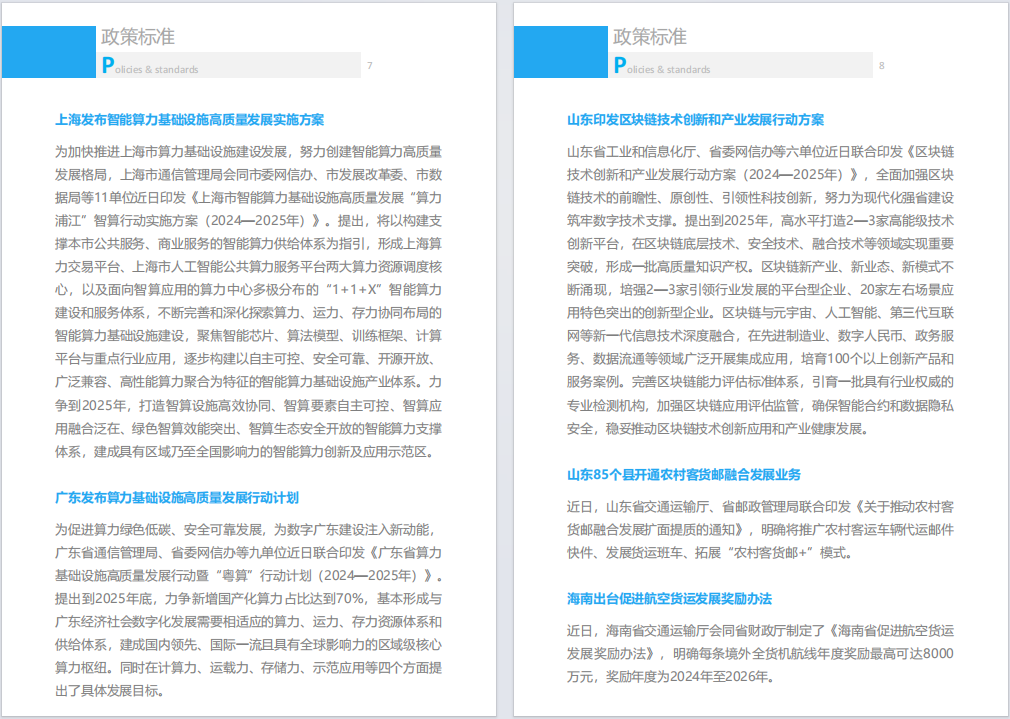Click the line starting 安全，稳妥推动区块链技术创新应用
Image resolution: width=1010 pixels, height=719 pixels.
click(x=718, y=428)
